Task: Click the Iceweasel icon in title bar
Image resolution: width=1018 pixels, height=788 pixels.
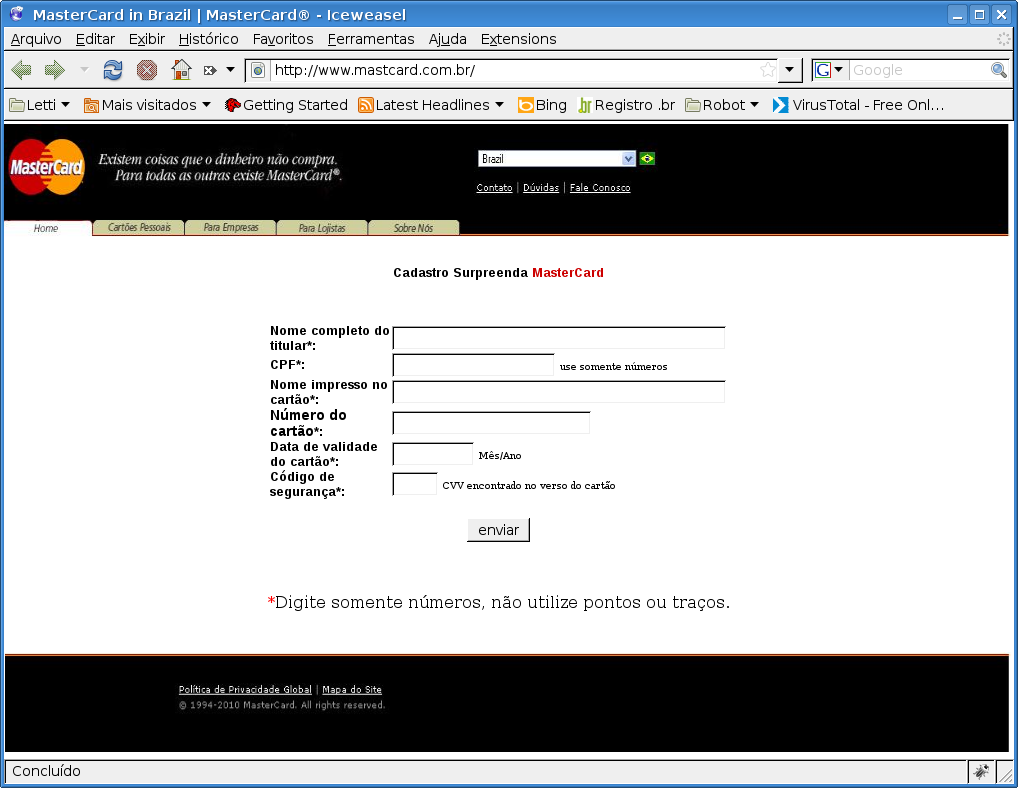Action: 17,14
